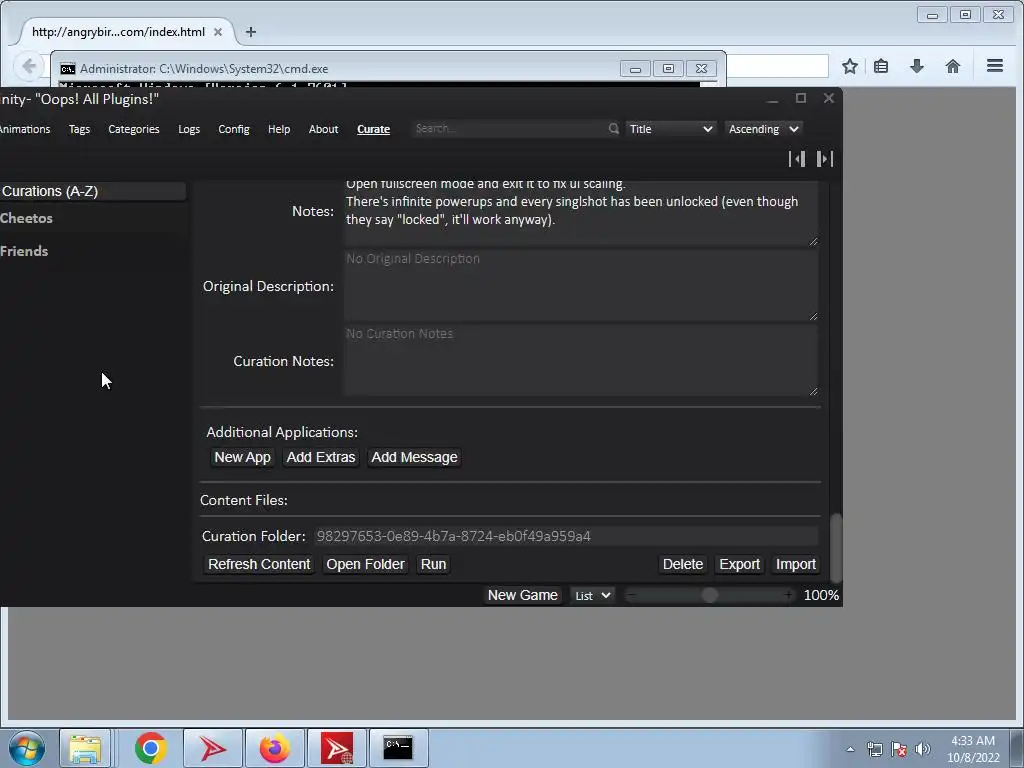1024x768 pixels.
Task: Open the Categories menu
Action: click(x=134, y=129)
